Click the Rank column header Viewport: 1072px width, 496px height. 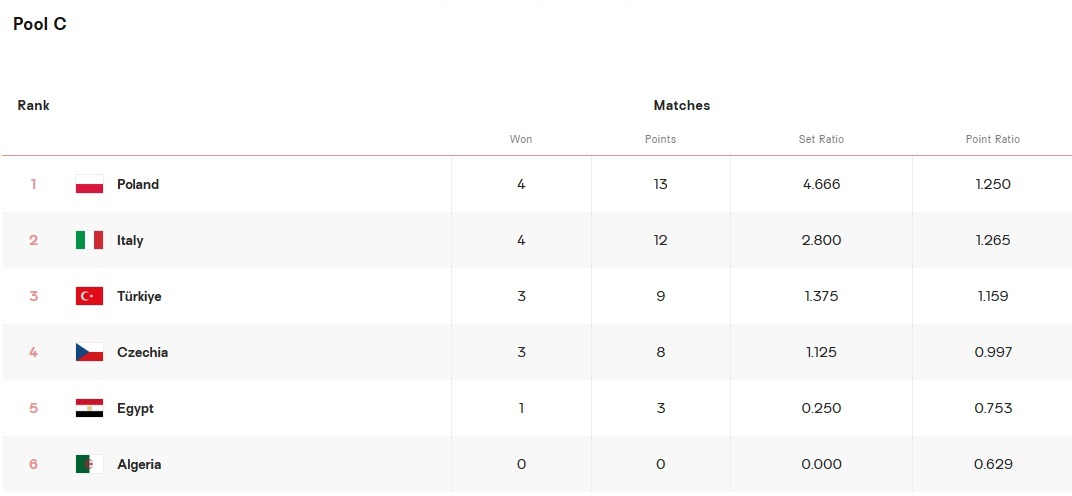34,105
